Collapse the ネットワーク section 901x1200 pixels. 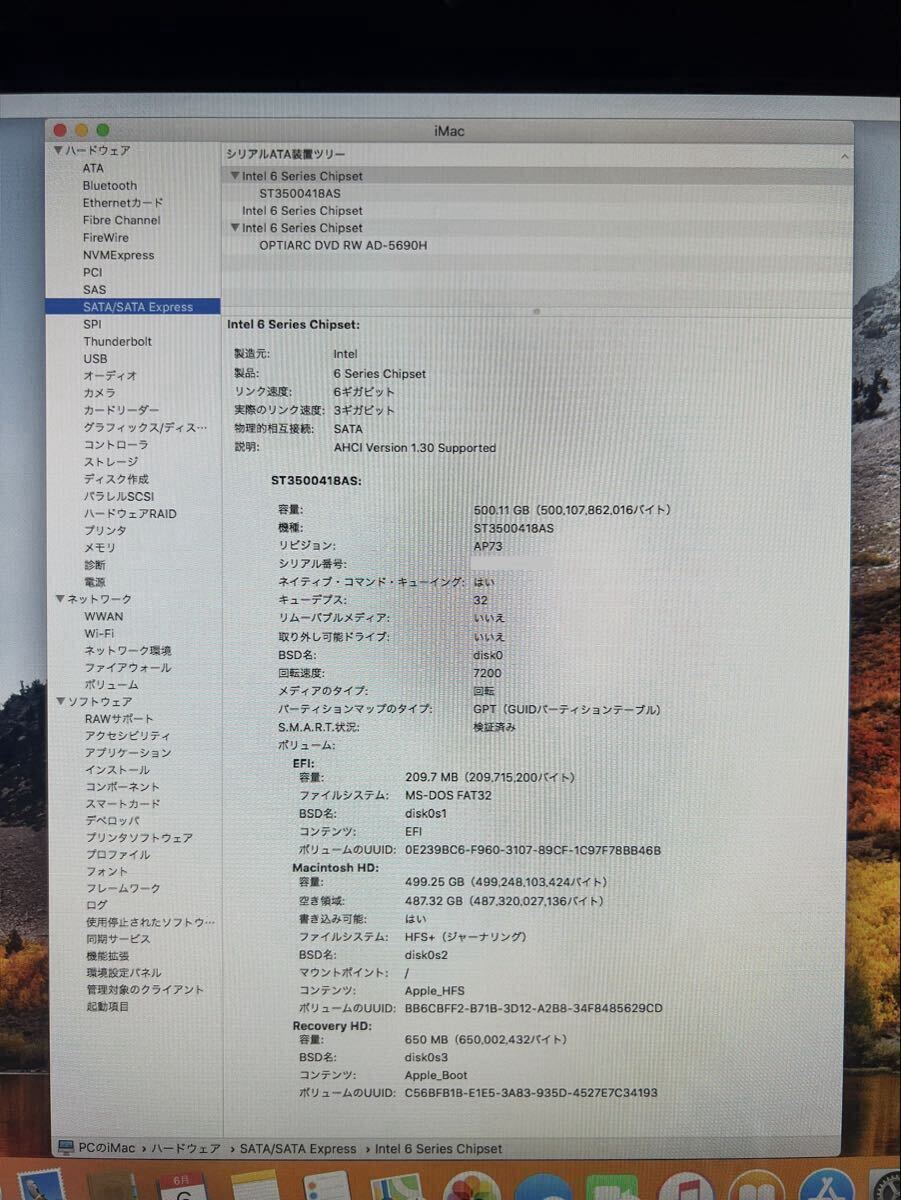pyautogui.click(x=59, y=599)
